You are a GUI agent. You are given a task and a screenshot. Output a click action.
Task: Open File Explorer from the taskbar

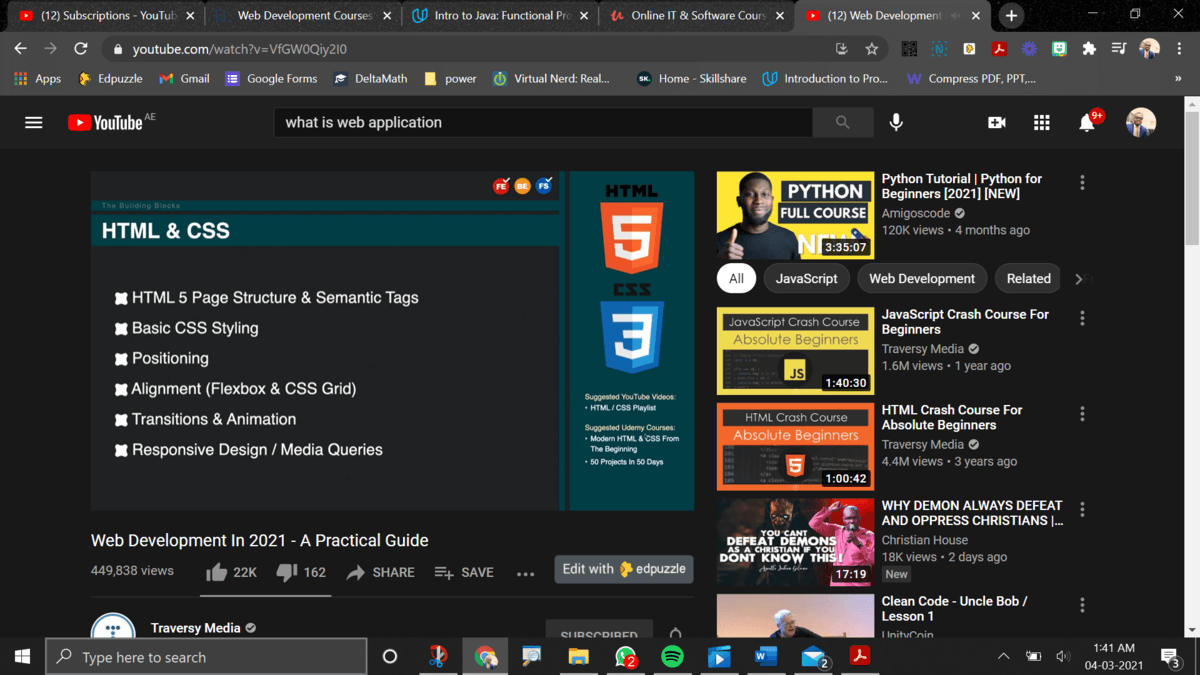click(x=578, y=657)
